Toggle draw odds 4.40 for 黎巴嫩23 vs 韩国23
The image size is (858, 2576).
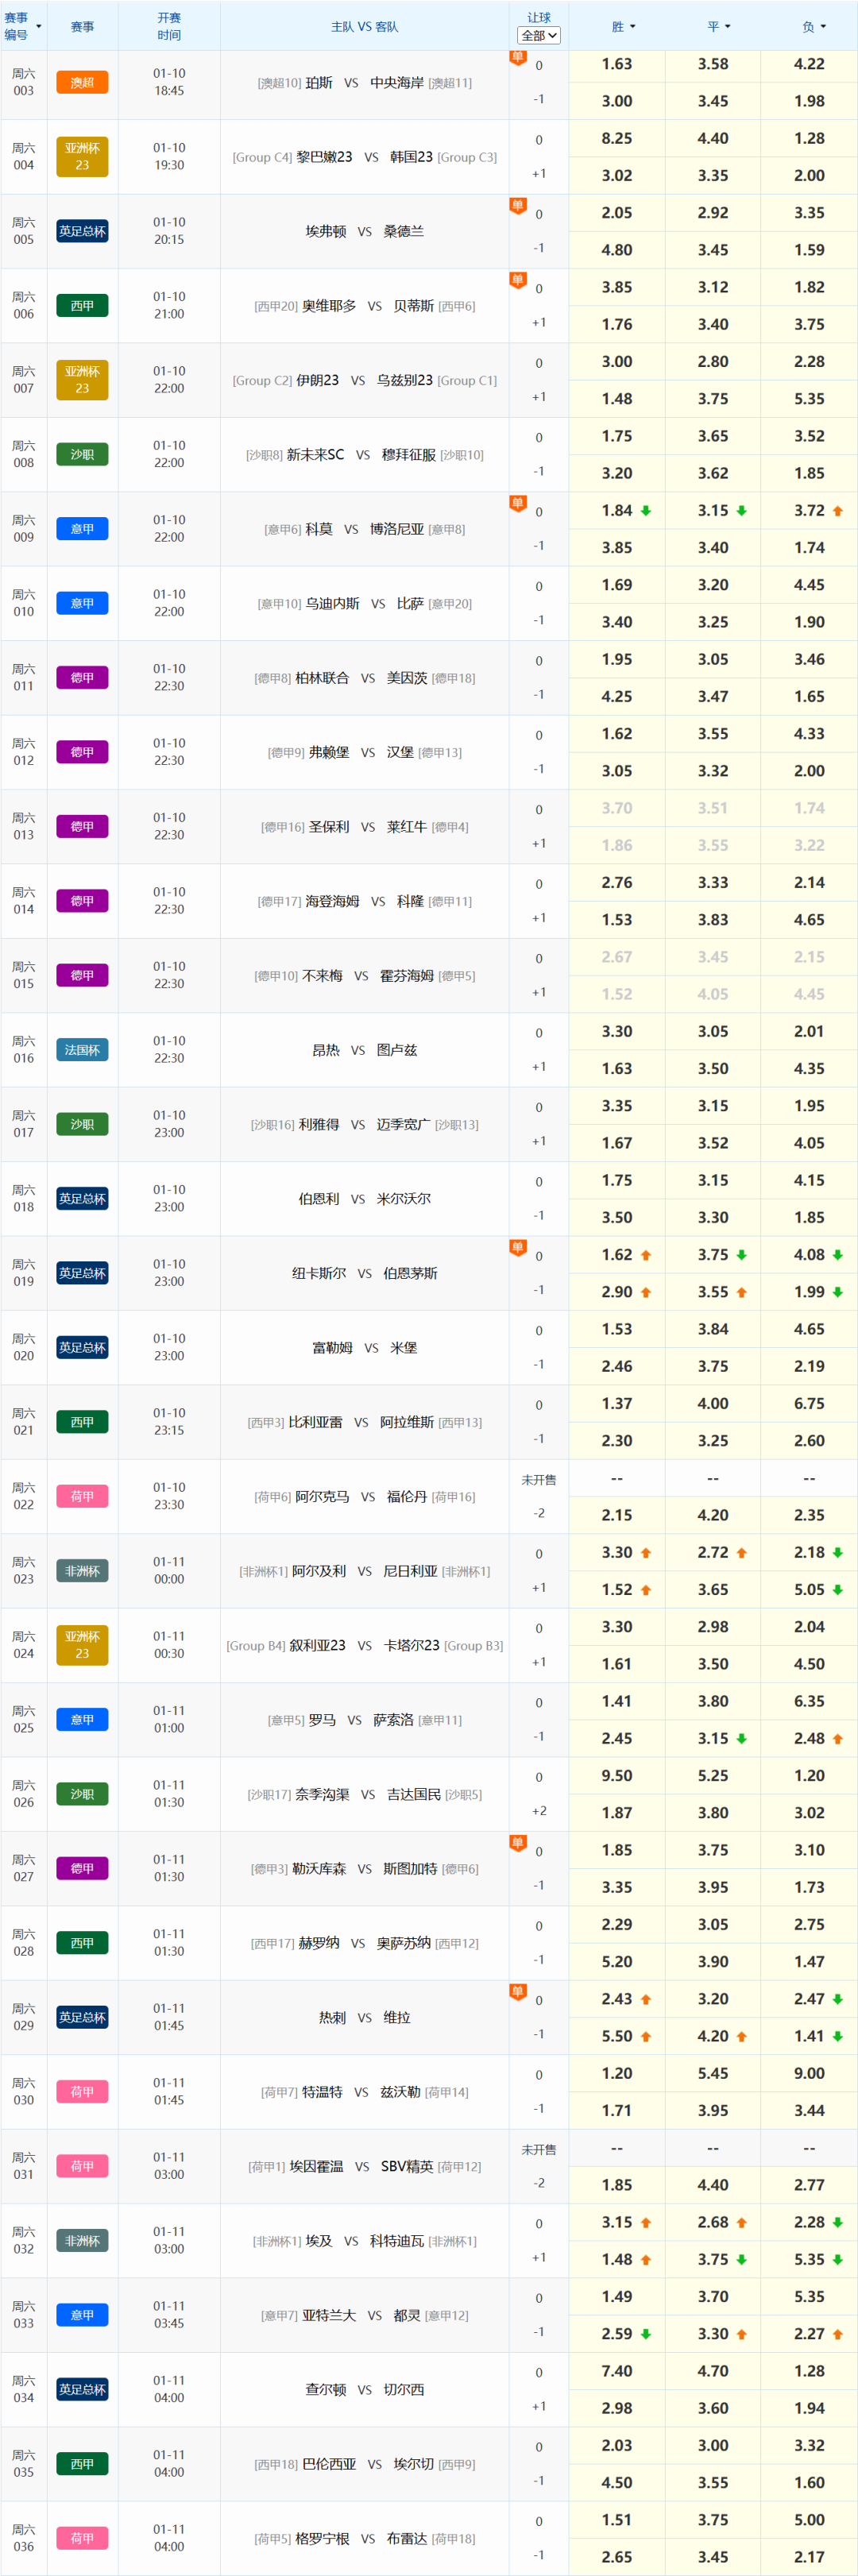(x=713, y=139)
